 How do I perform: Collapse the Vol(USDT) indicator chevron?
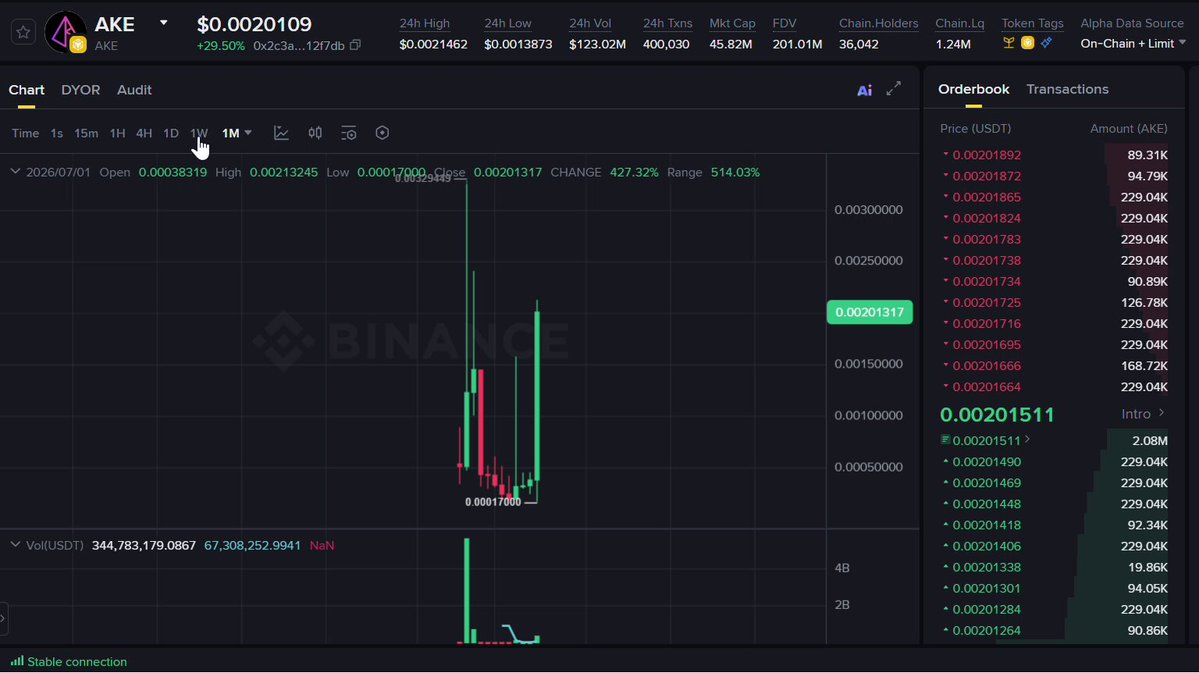(x=15, y=545)
